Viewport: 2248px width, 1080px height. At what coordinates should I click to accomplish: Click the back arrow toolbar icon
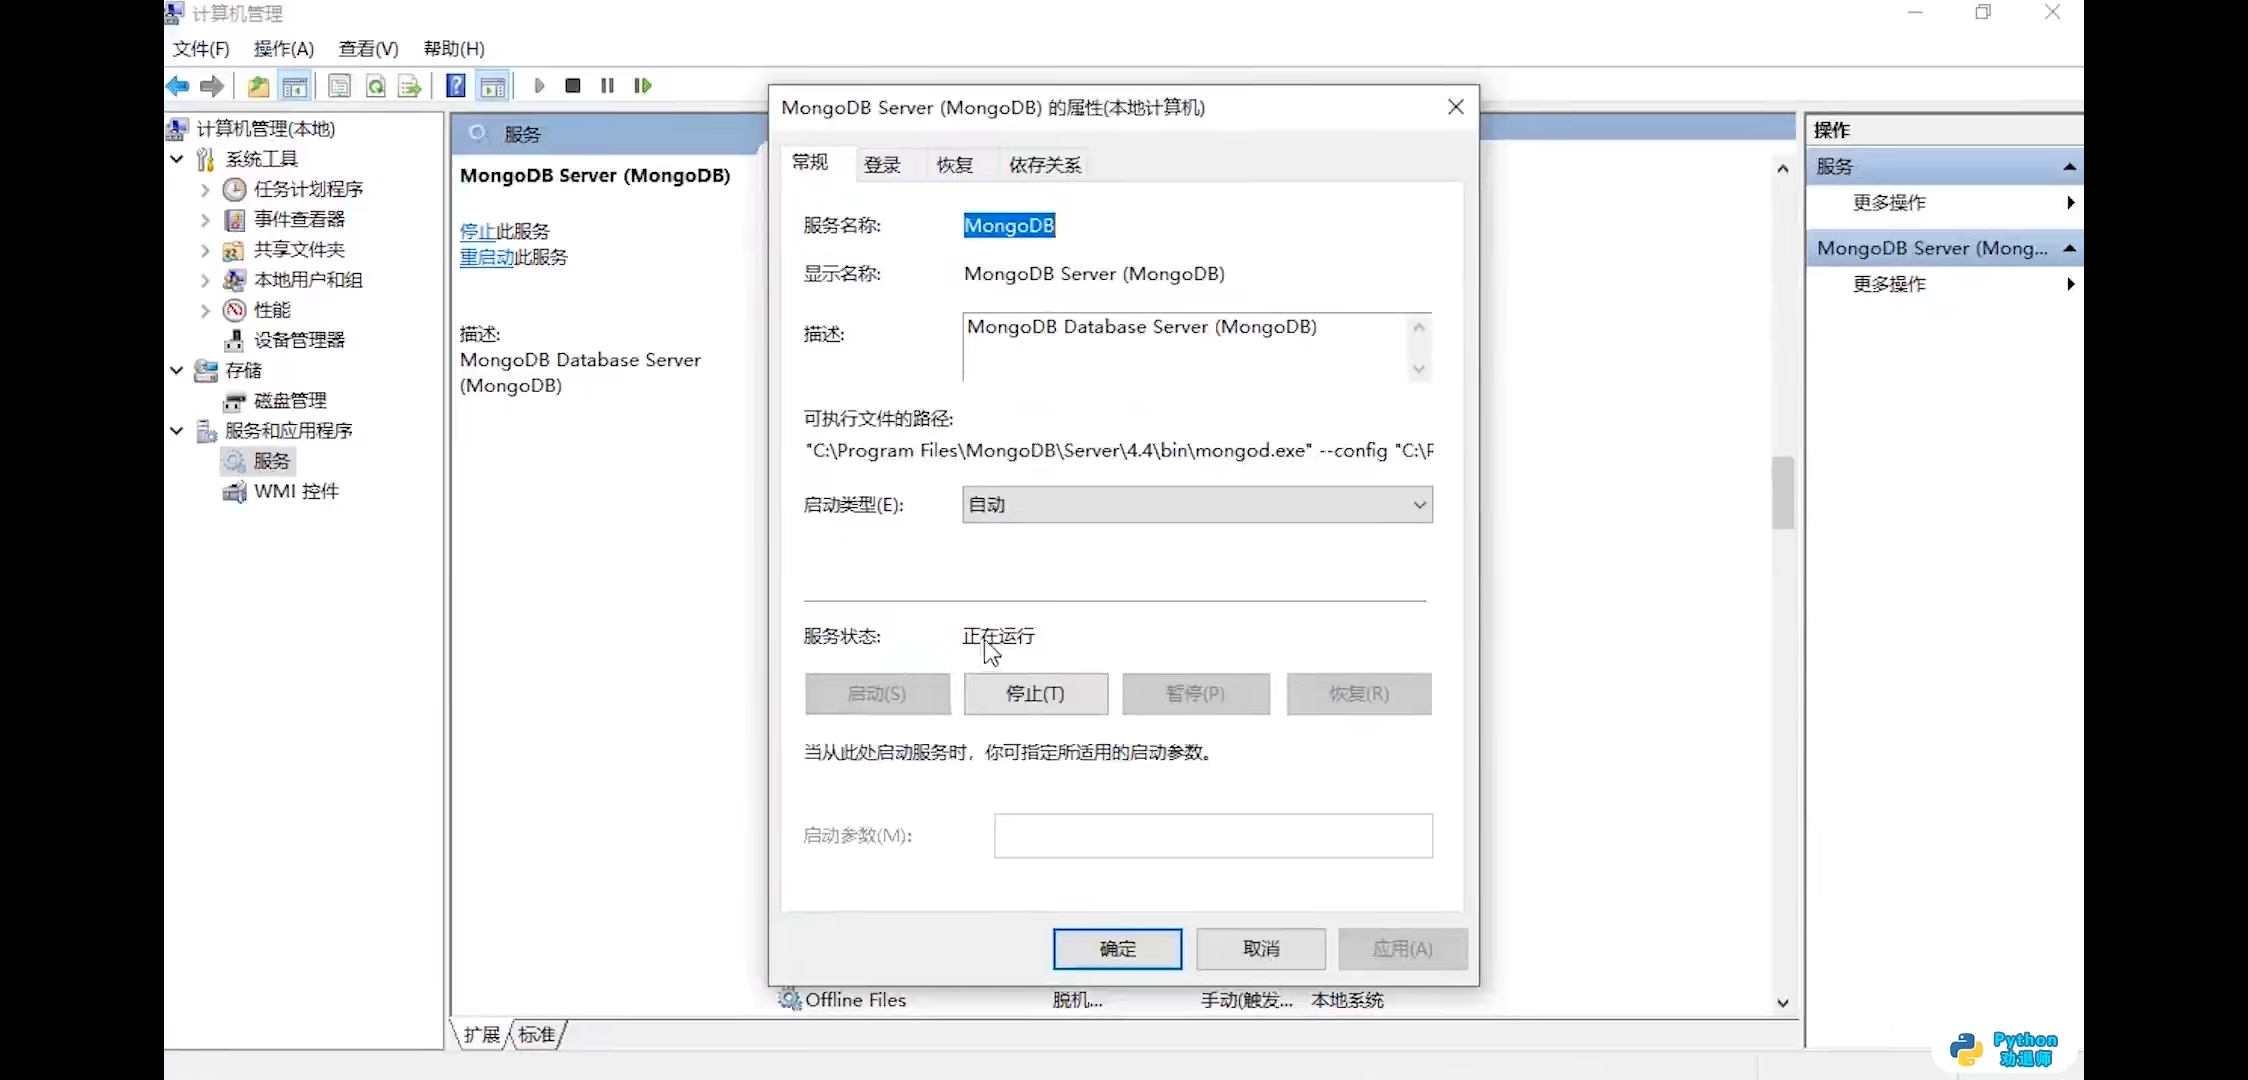(178, 86)
